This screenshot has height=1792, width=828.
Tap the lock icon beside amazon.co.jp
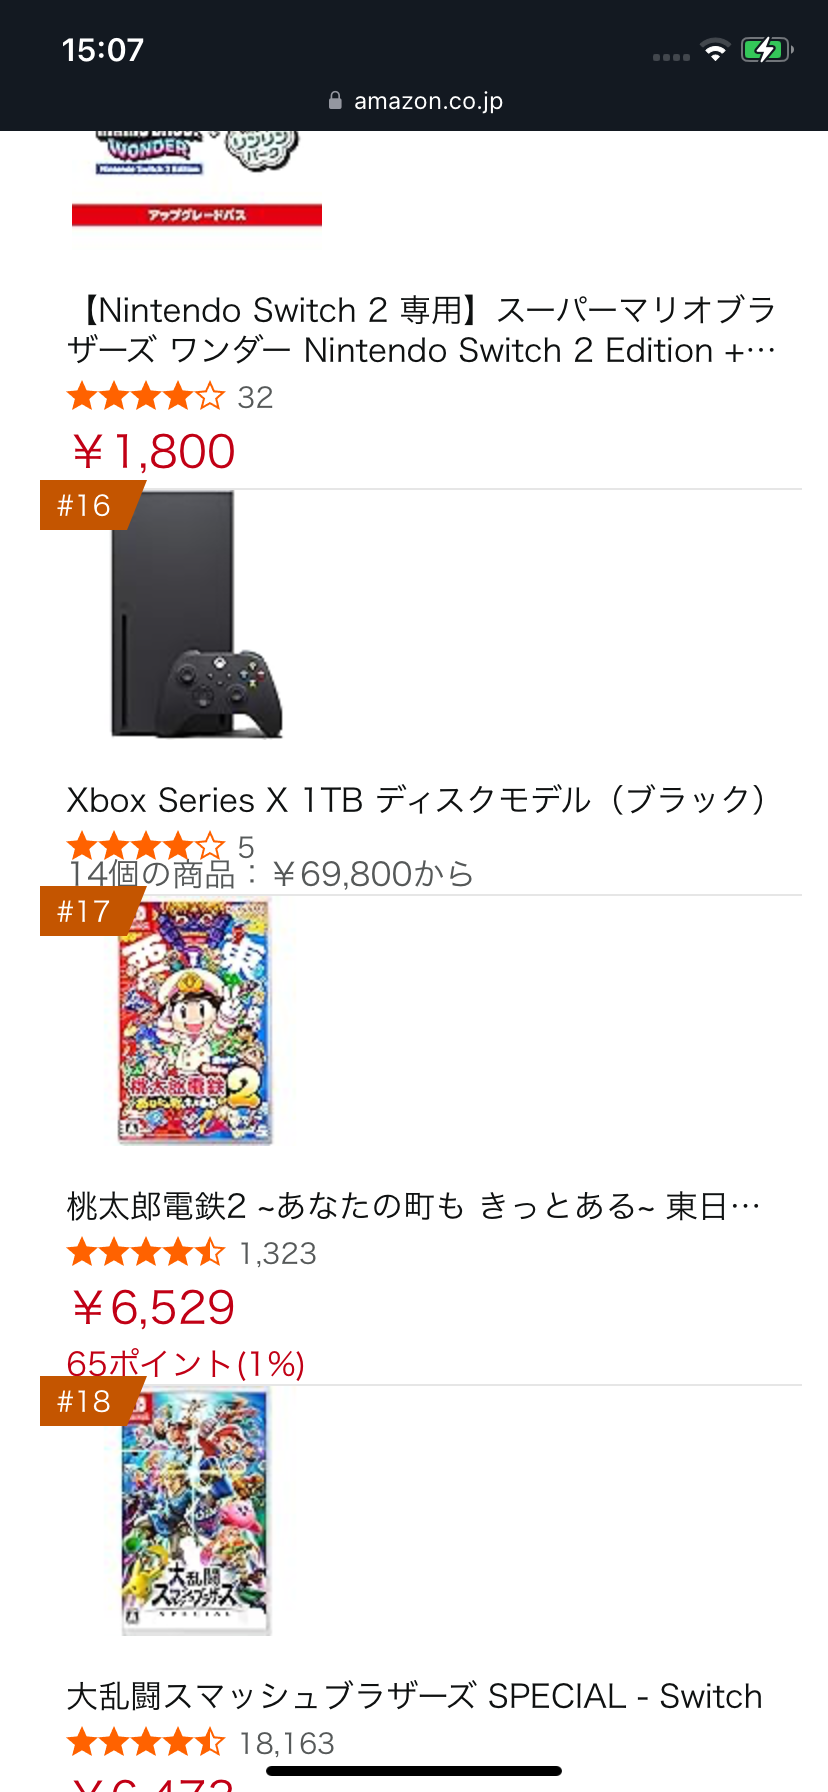[335, 101]
